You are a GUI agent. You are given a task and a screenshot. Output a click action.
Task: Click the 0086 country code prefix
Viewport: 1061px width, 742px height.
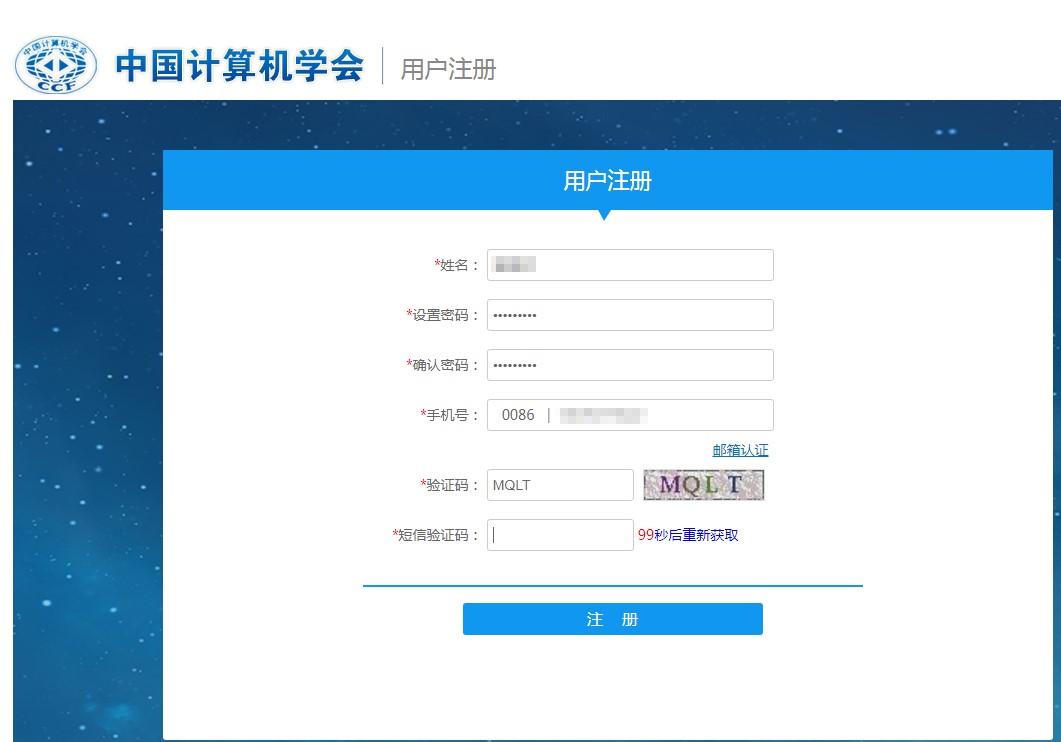[518, 415]
